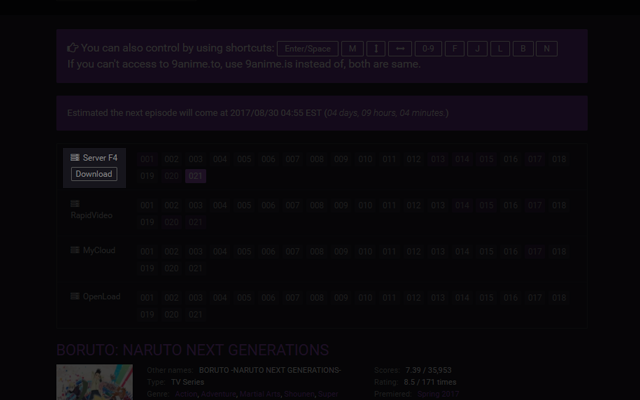640x400 pixels.
Task: Open episode 021 on OpenLoad
Action: coord(196,314)
